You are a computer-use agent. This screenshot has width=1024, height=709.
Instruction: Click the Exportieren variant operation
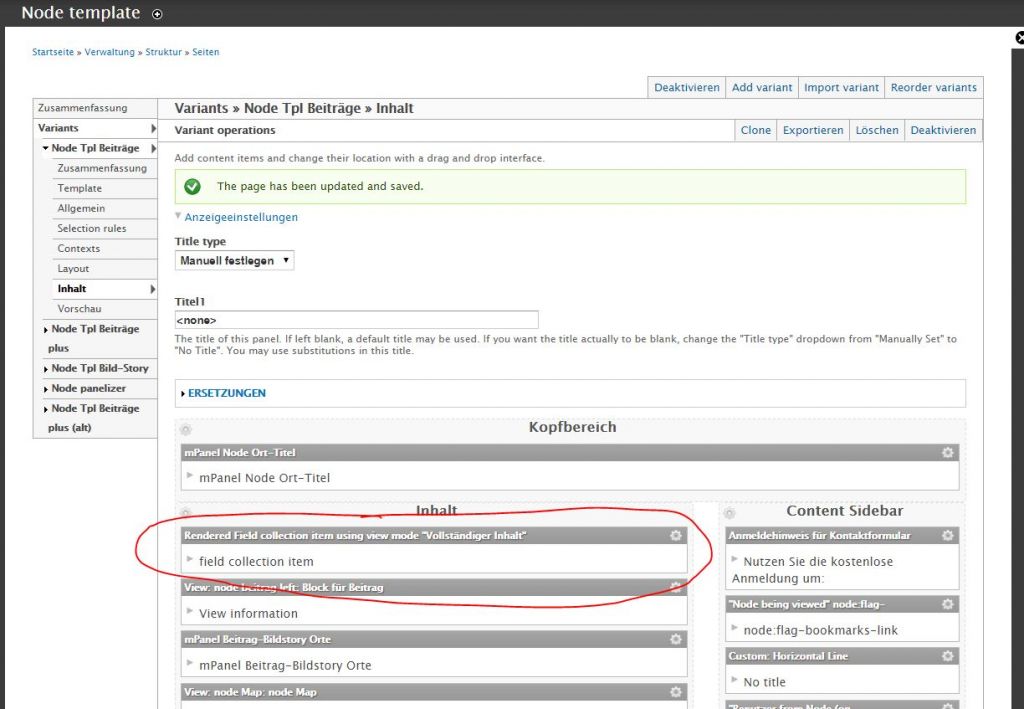click(813, 130)
